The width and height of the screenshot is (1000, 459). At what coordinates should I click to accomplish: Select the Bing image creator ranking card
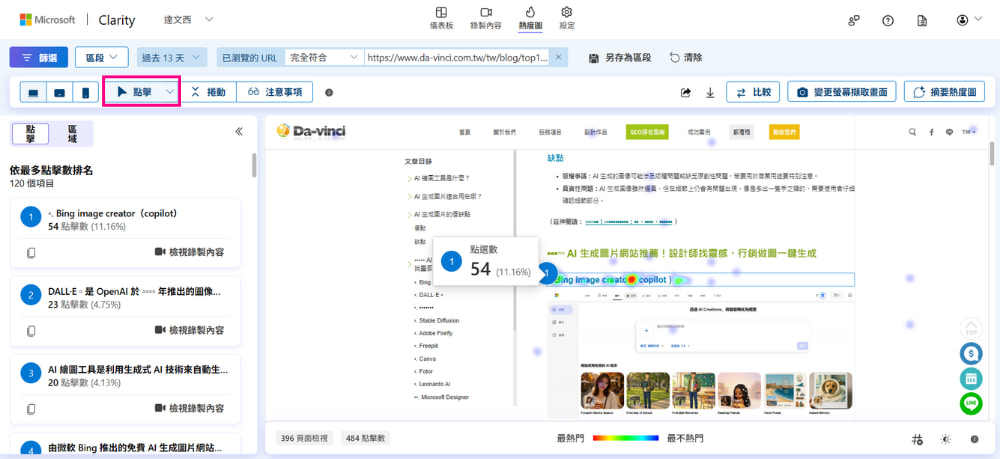coord(125,233)
